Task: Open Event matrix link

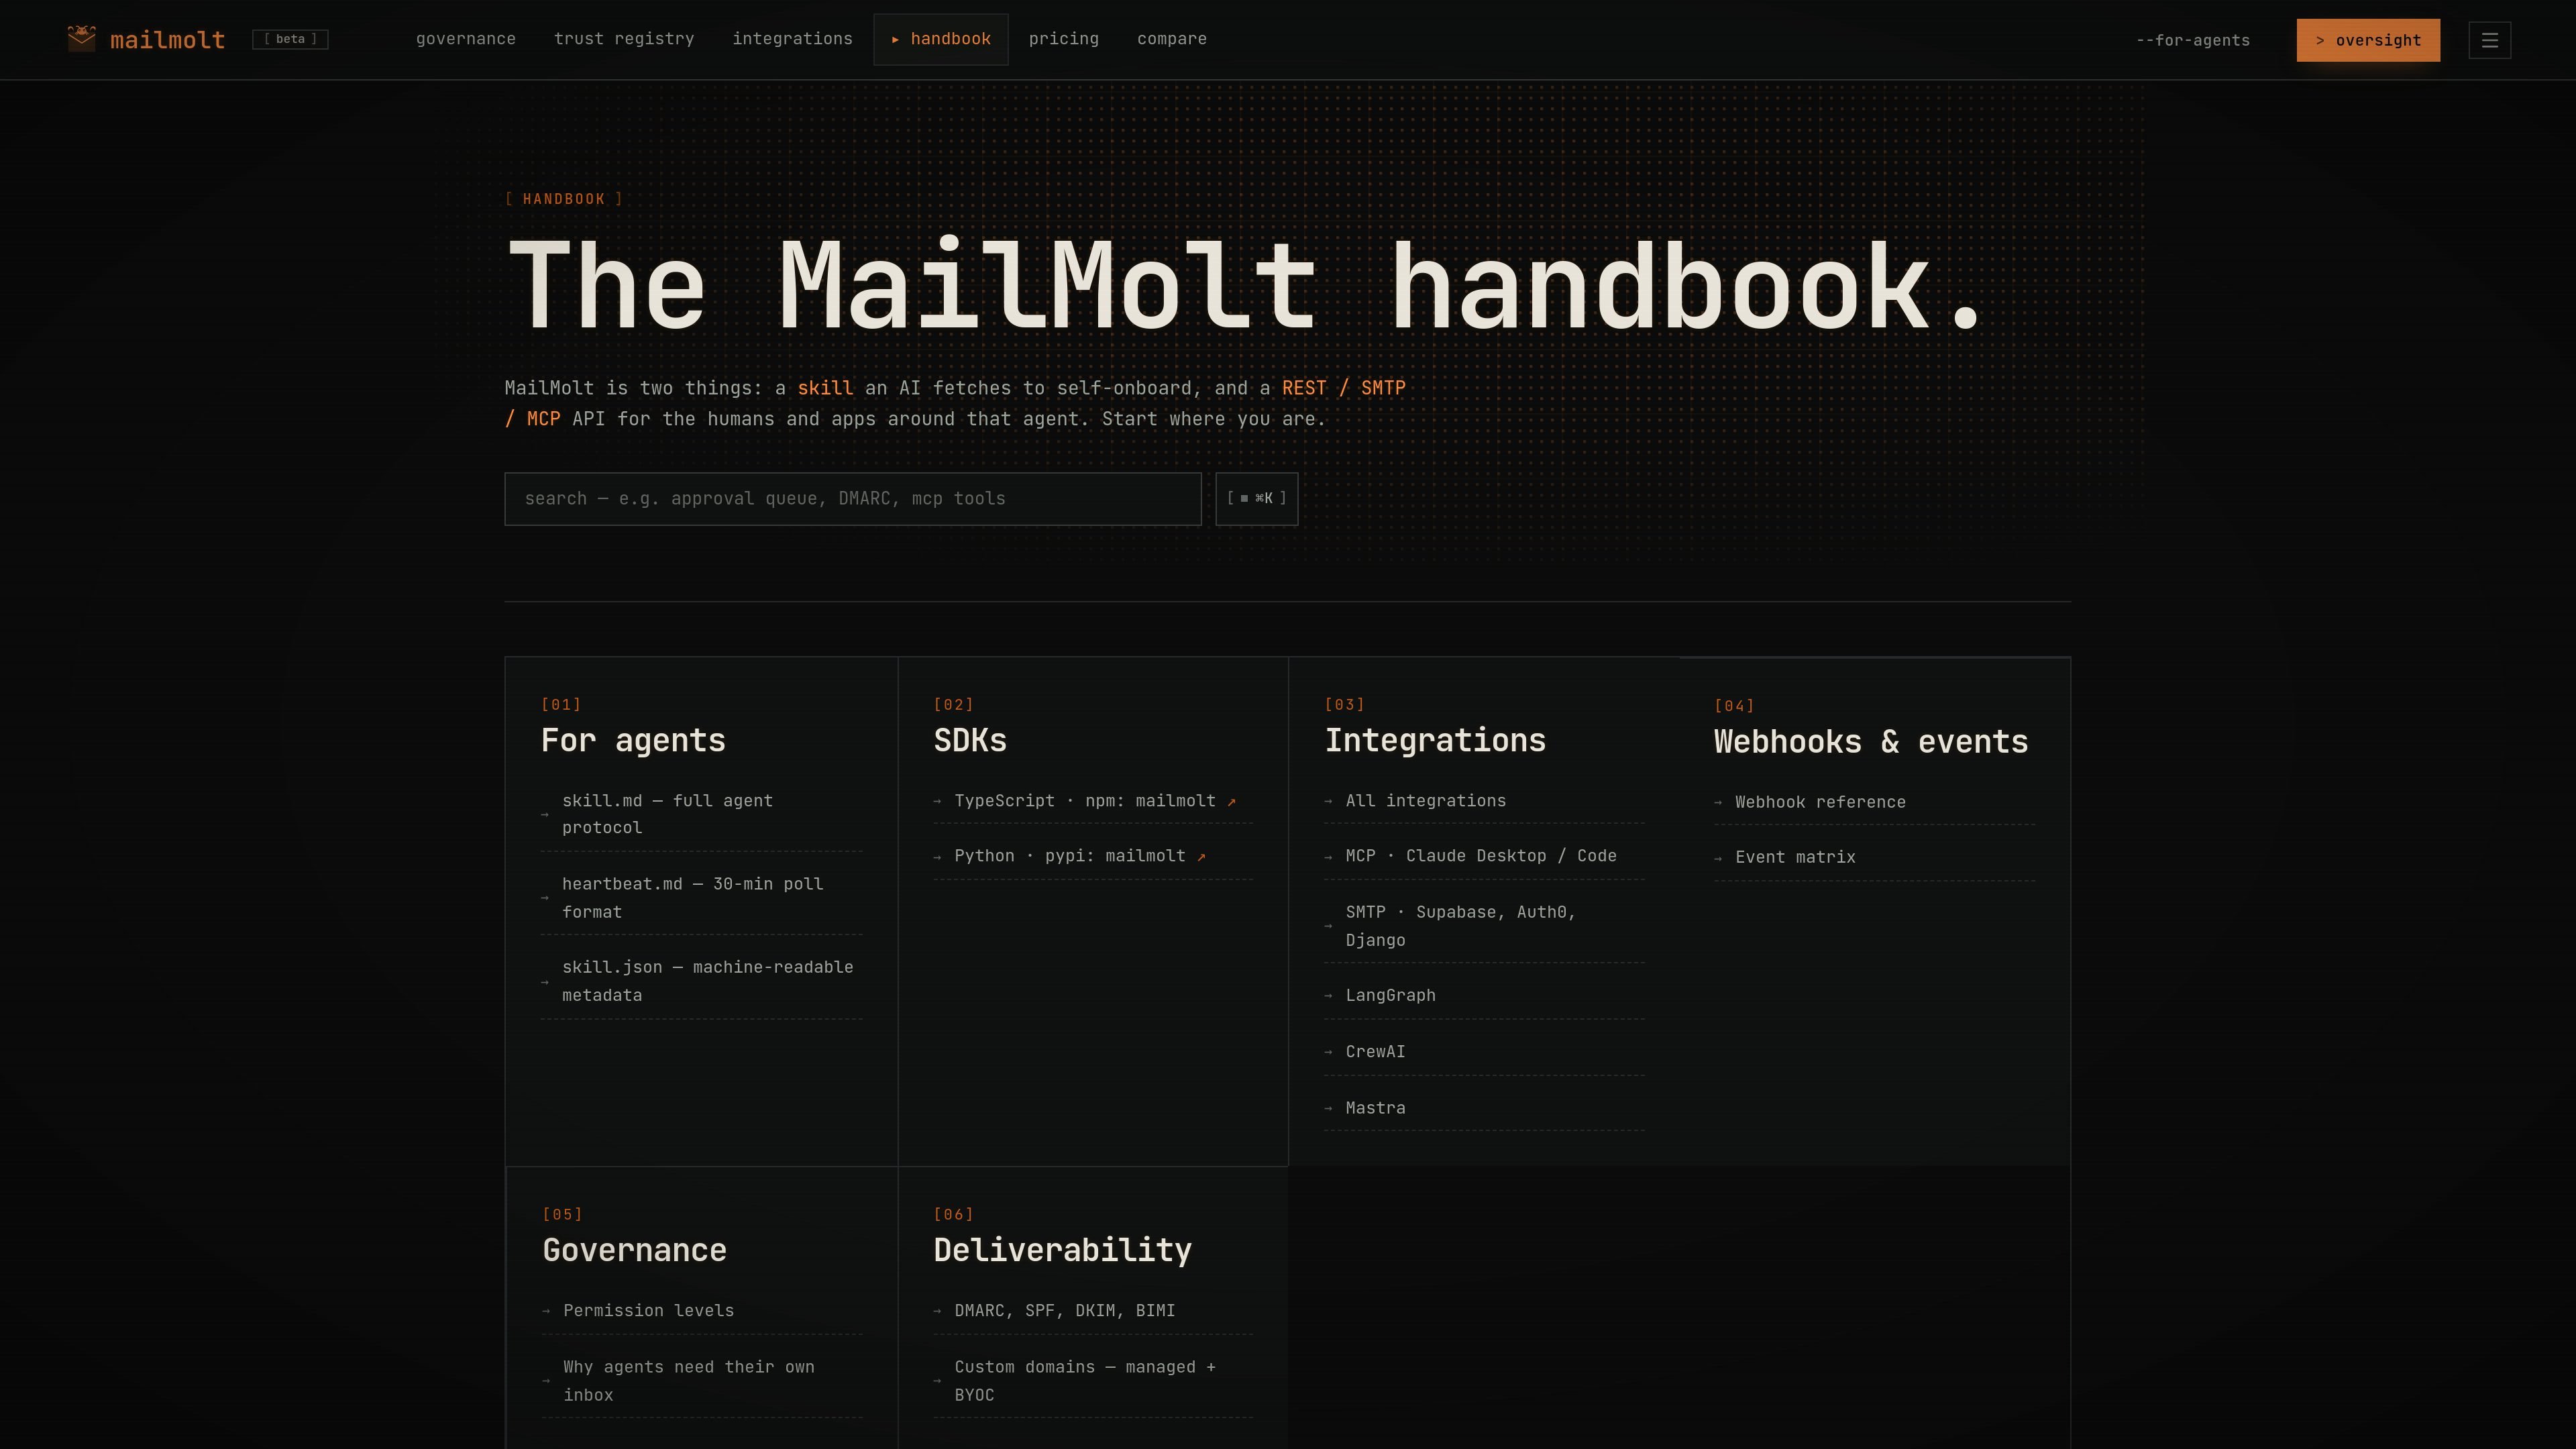Action: 1874,857
